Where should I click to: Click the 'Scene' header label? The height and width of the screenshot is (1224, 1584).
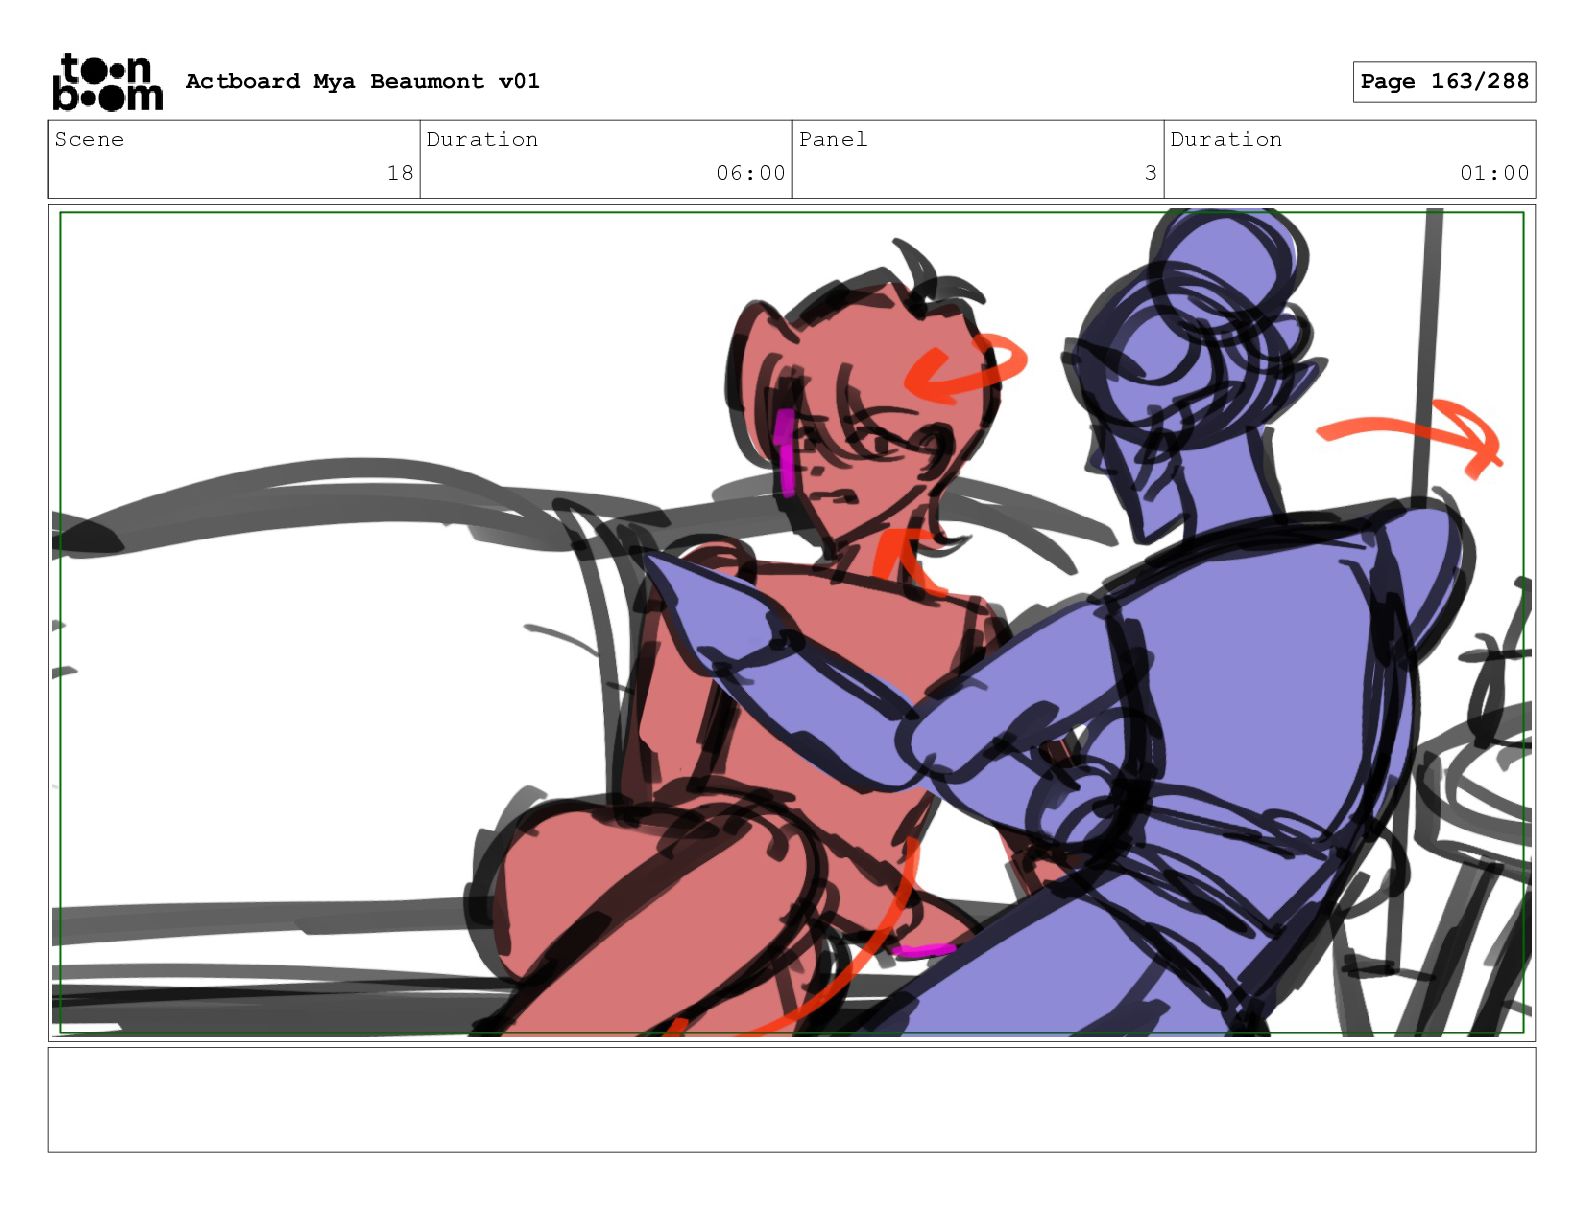(89, 139)
